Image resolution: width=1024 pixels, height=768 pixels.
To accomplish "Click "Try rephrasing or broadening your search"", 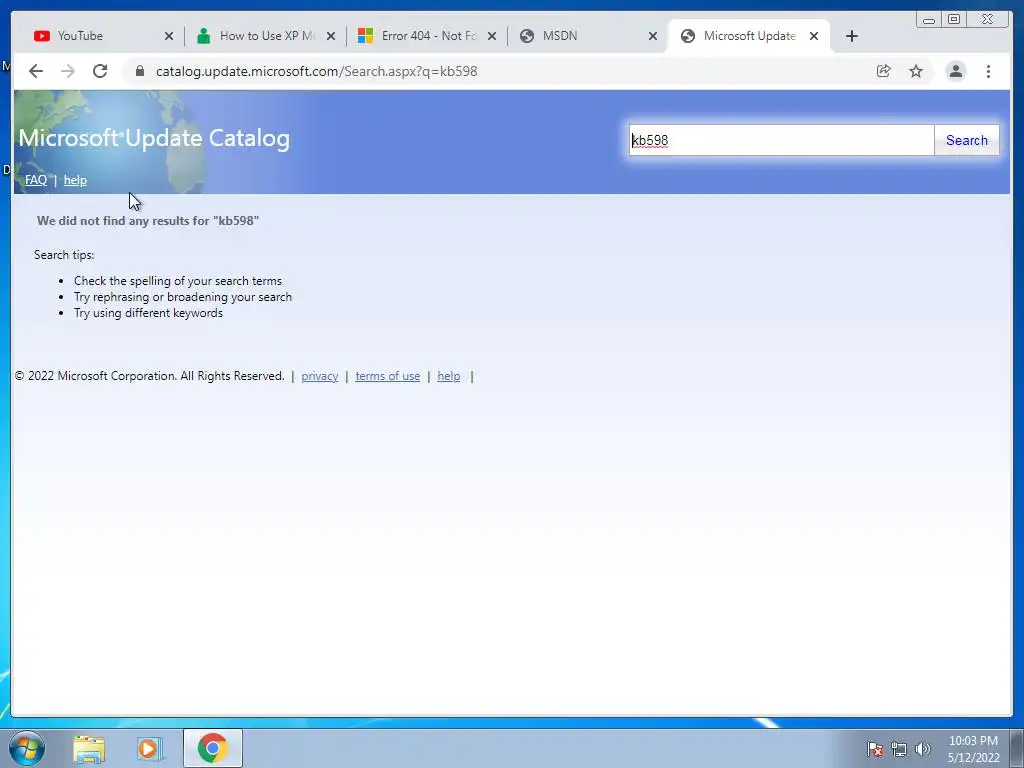I will [x=183, y=297].
